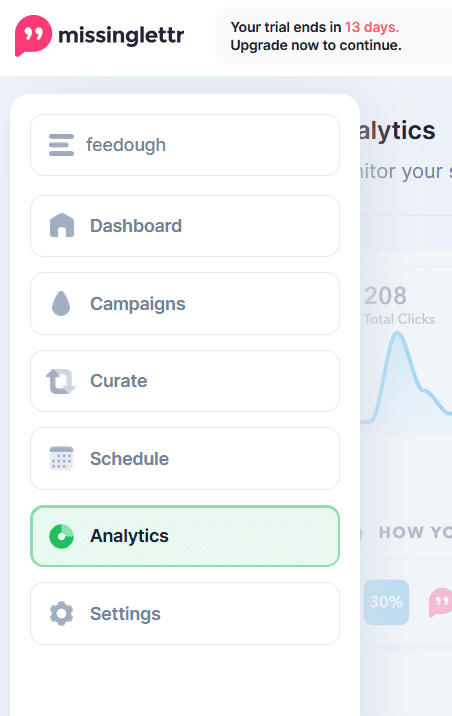Select the Curate menu item
452x716 pixels.
point(185,381)
